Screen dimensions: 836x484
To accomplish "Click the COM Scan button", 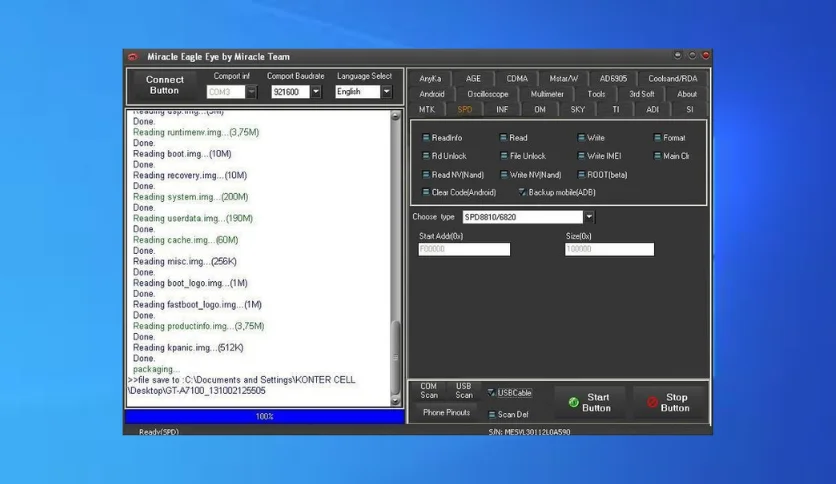I will pyautogui.click(x=429, y=391).
